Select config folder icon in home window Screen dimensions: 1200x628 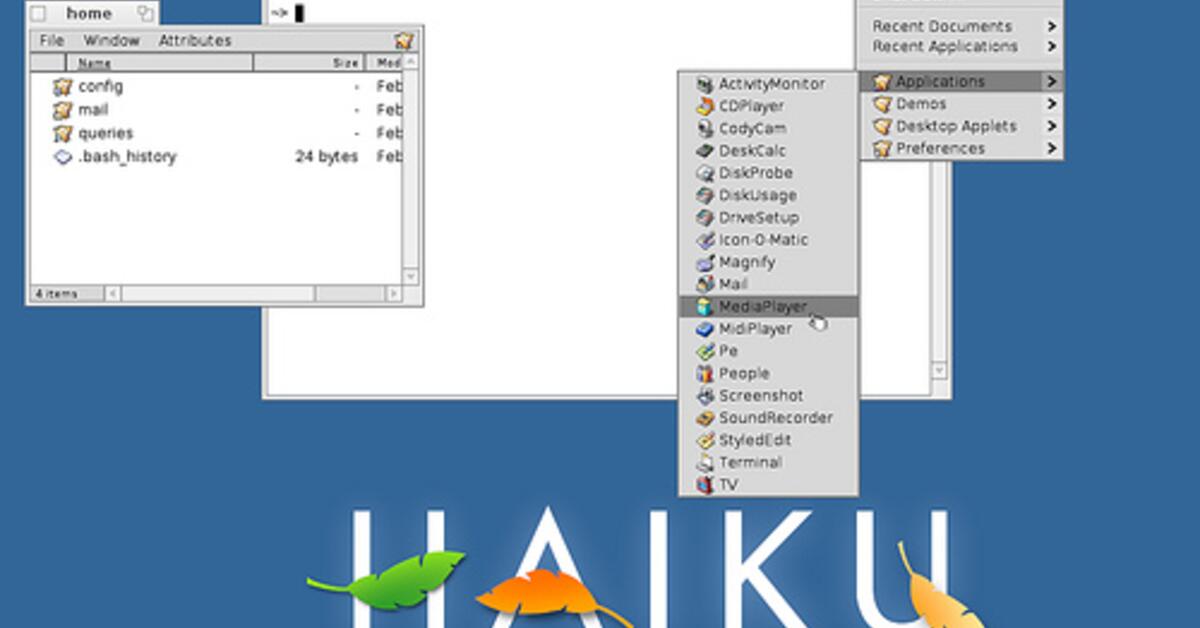coord(63,87)
